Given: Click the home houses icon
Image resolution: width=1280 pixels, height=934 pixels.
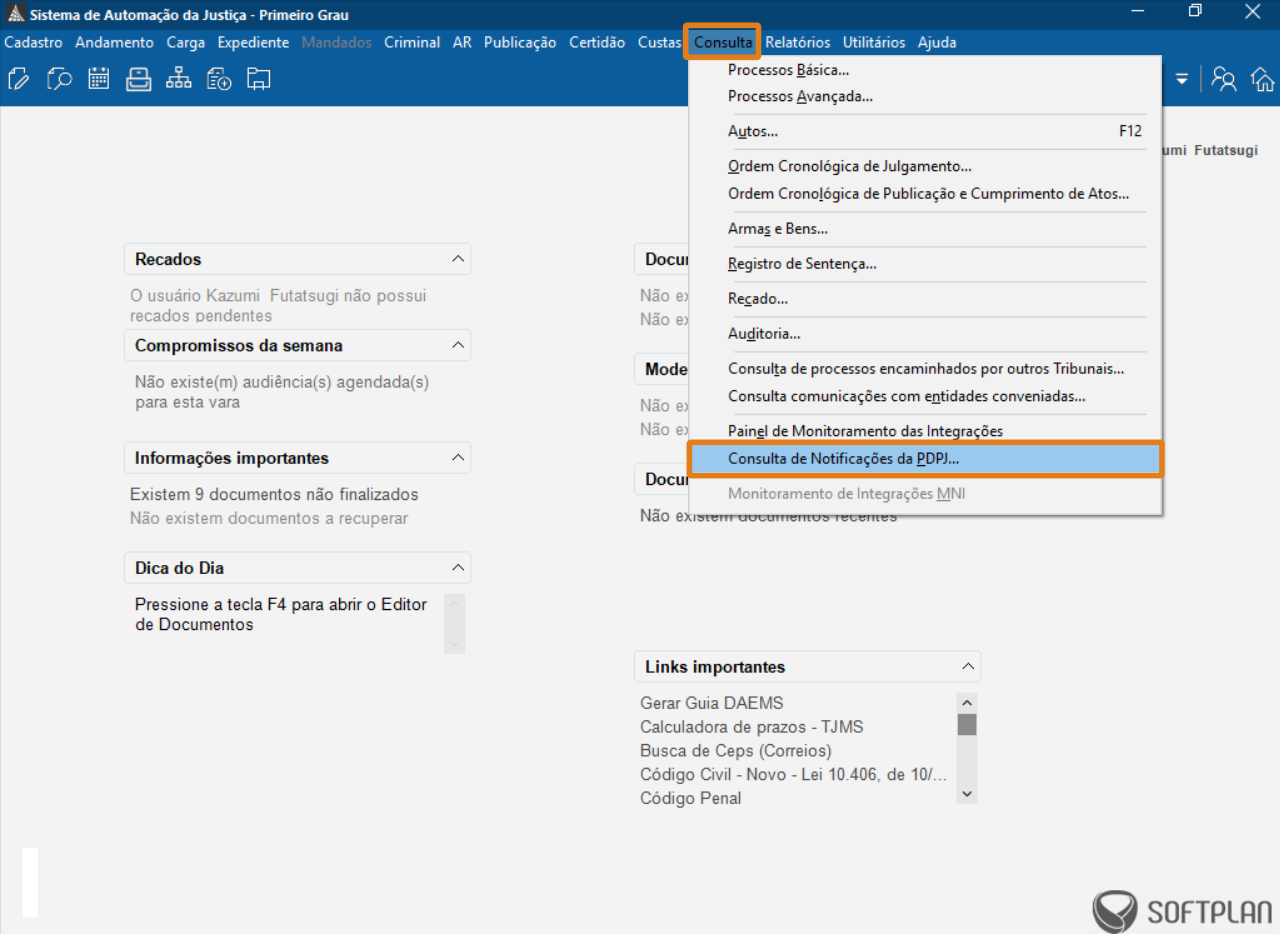Looking at the screenshot, I should pos(1263,79).
